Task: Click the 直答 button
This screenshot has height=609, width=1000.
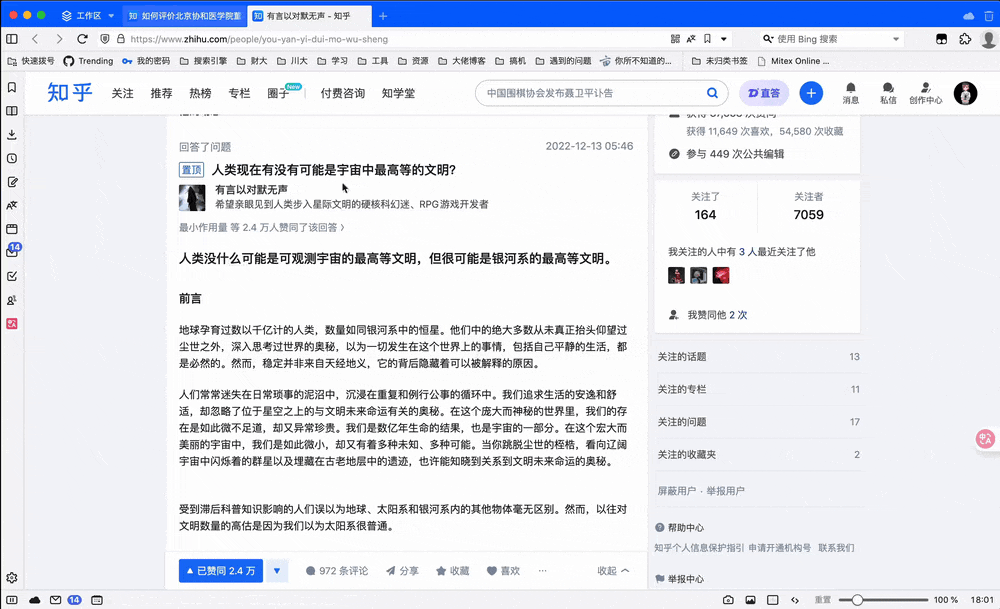Action: pos(765,93)
